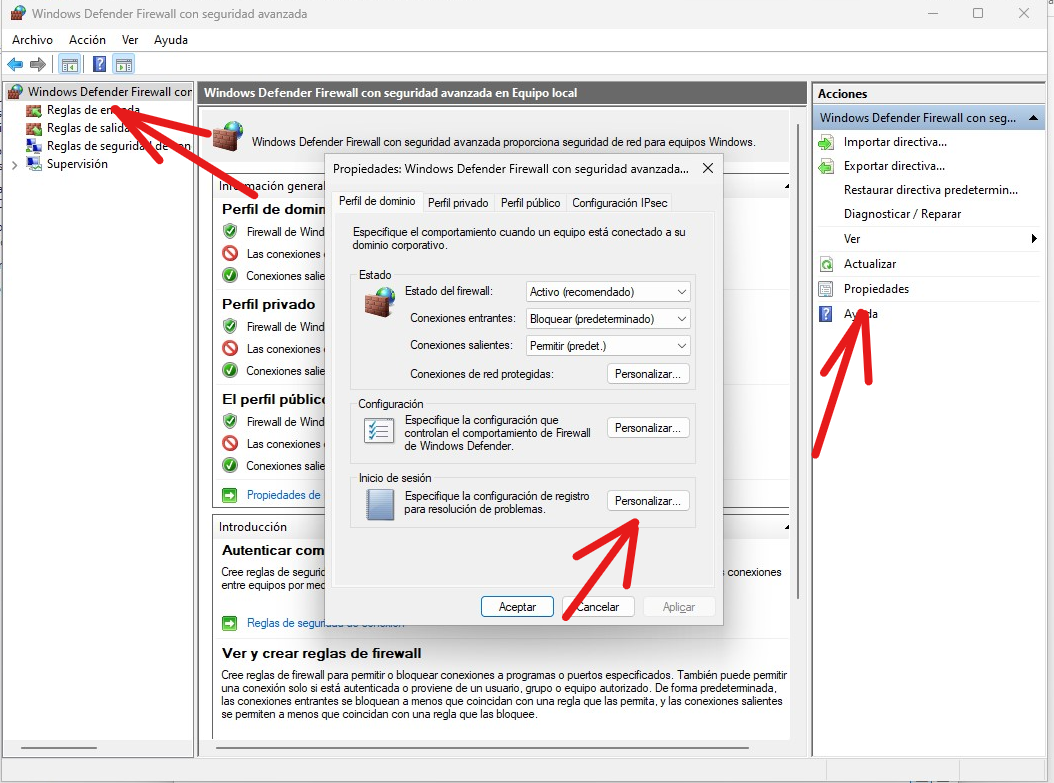Click Personalizar button under Inicio de sesión
Viewport: 1054px width, 783px height.
(x=648, y=501)
